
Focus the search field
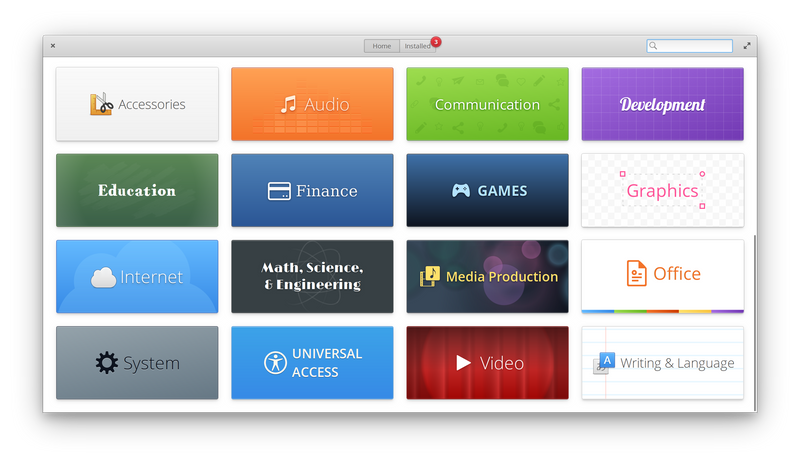[689, 46]
